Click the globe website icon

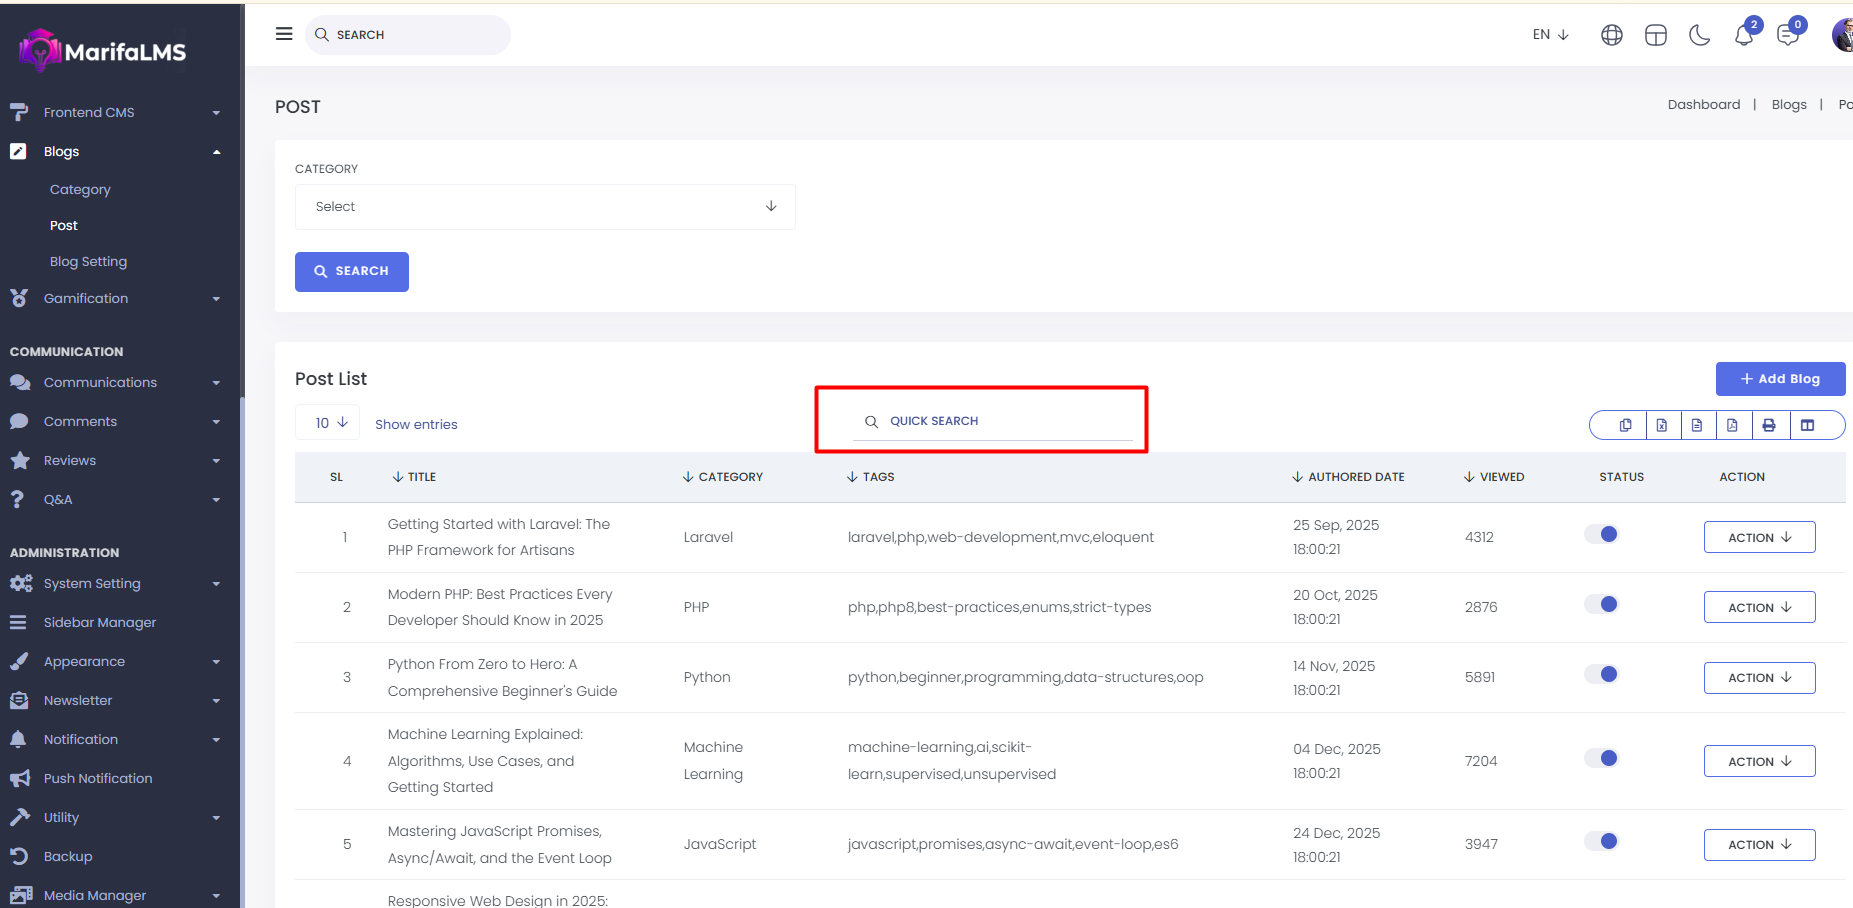[1611, 36]
